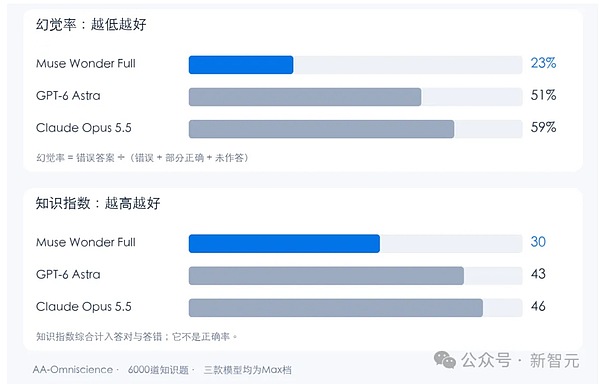Click the knowledge index score 43
600x384 pixels.
(538, 274)
